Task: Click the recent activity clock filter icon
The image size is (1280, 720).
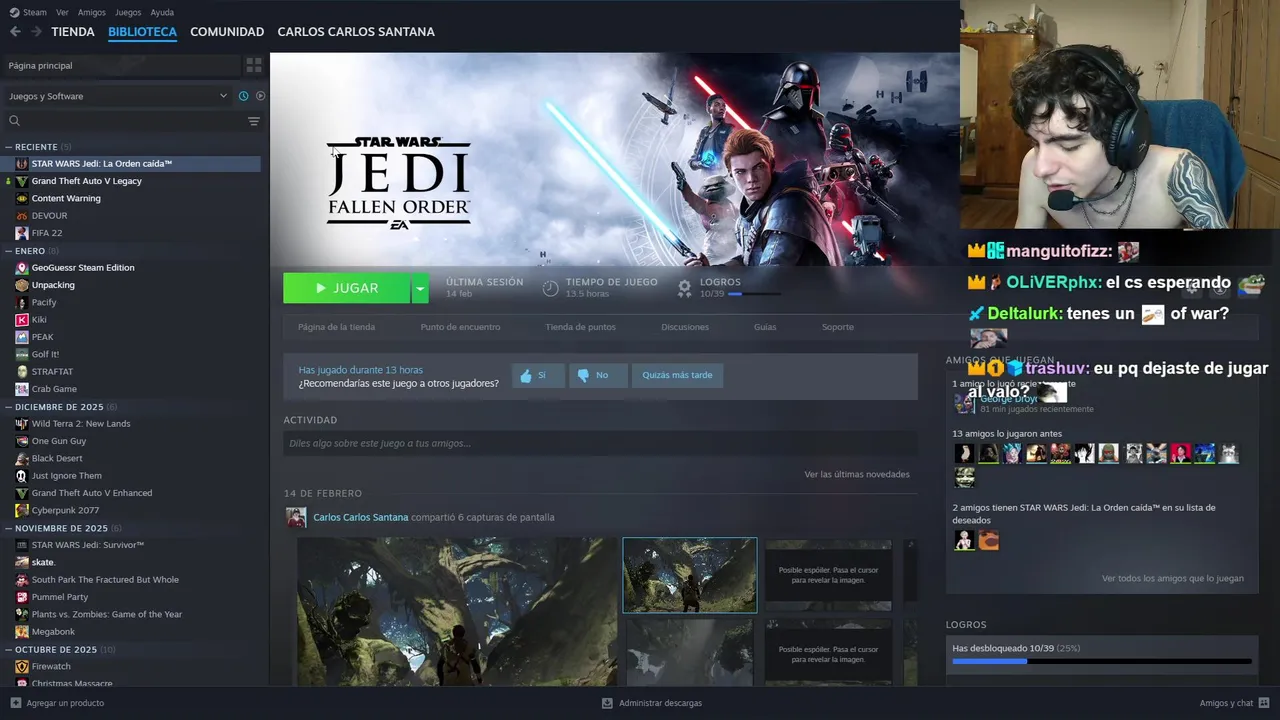Action: (243, 96)
